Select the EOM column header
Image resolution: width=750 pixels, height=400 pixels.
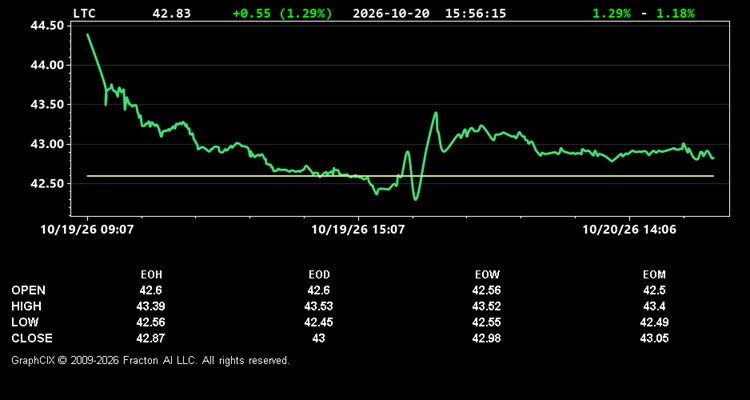click(x=654, y=275)
